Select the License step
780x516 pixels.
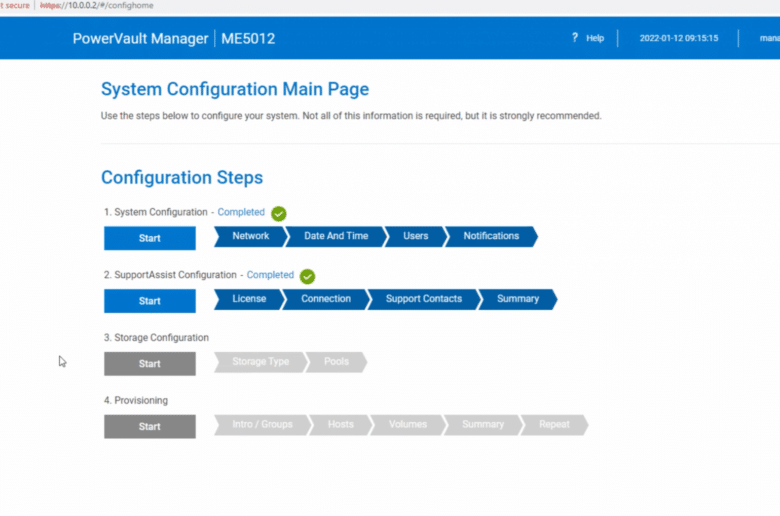coord(249,299)
